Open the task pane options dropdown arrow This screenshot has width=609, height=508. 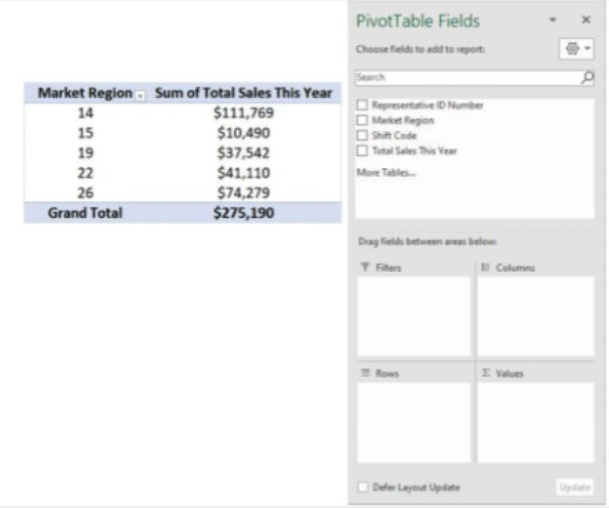(553, 20)
